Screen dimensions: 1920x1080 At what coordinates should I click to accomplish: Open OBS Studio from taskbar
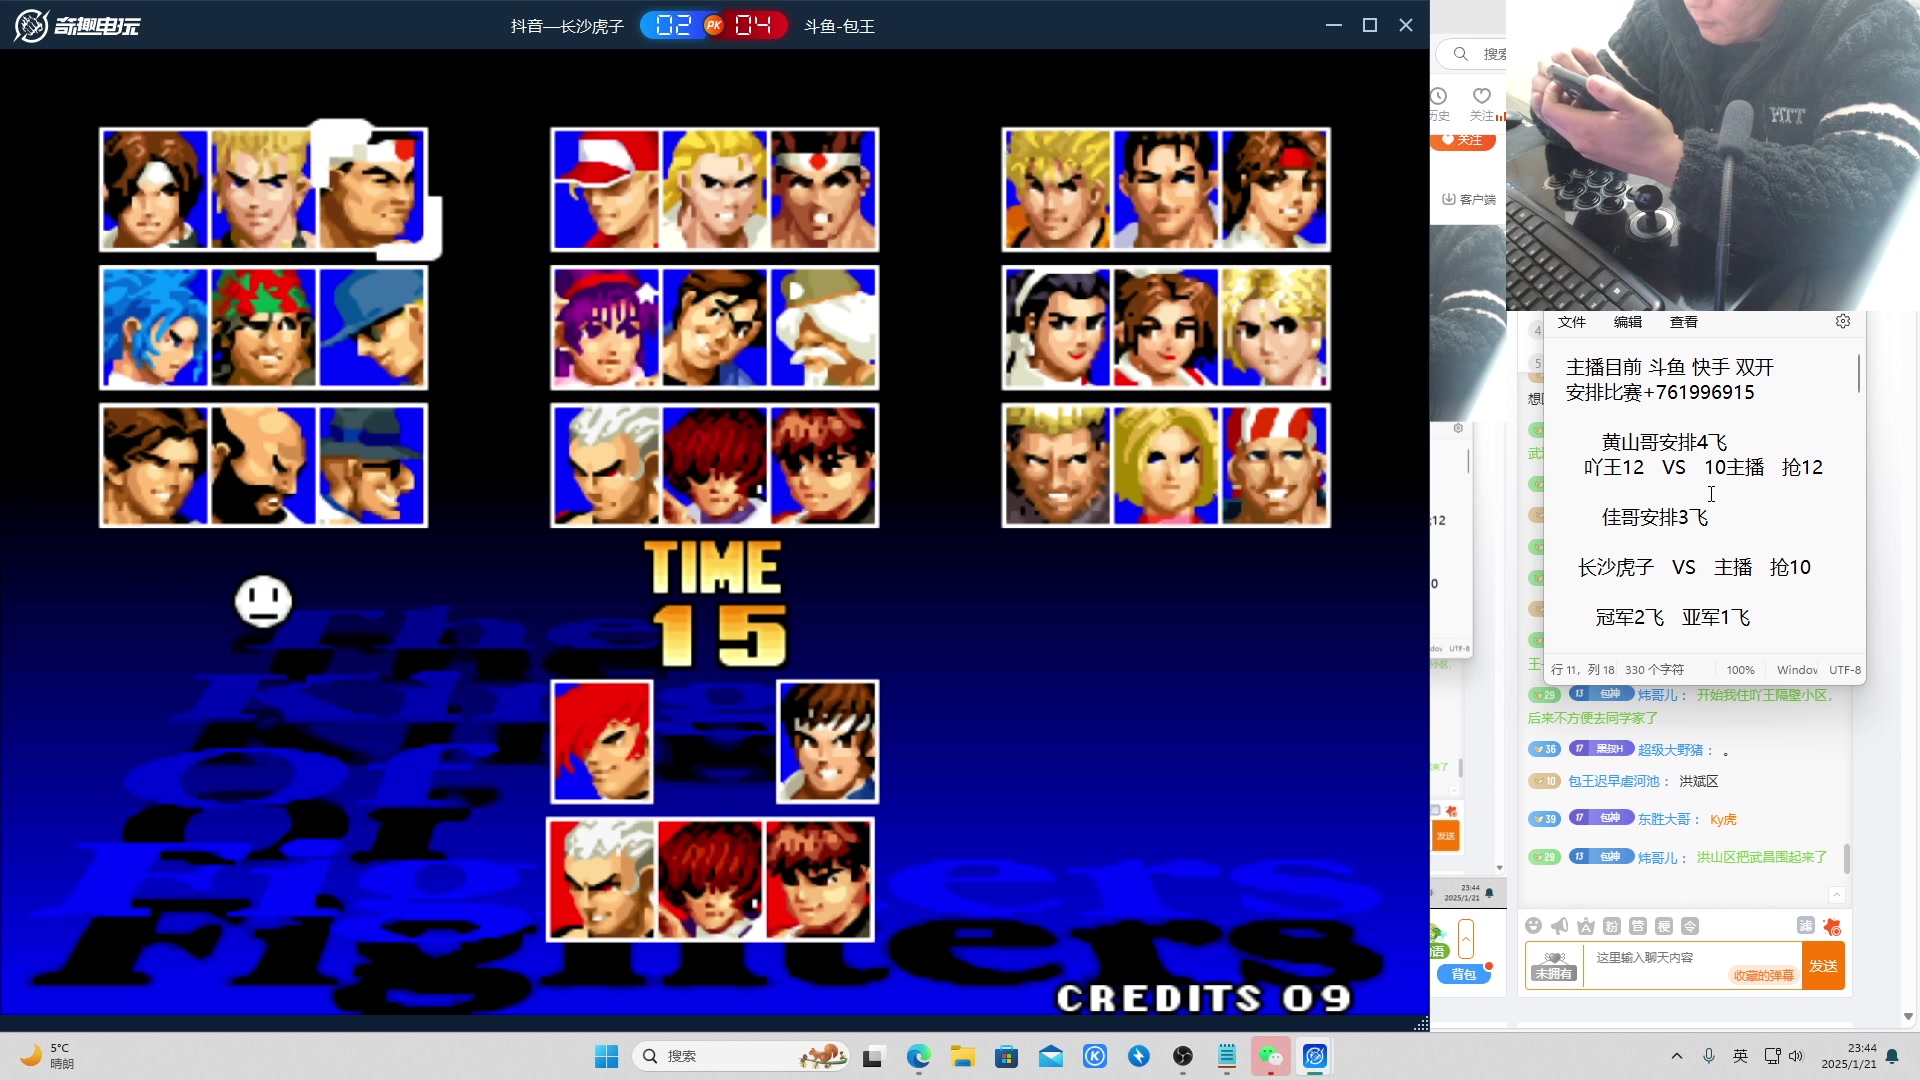tap(1183, 1056)
